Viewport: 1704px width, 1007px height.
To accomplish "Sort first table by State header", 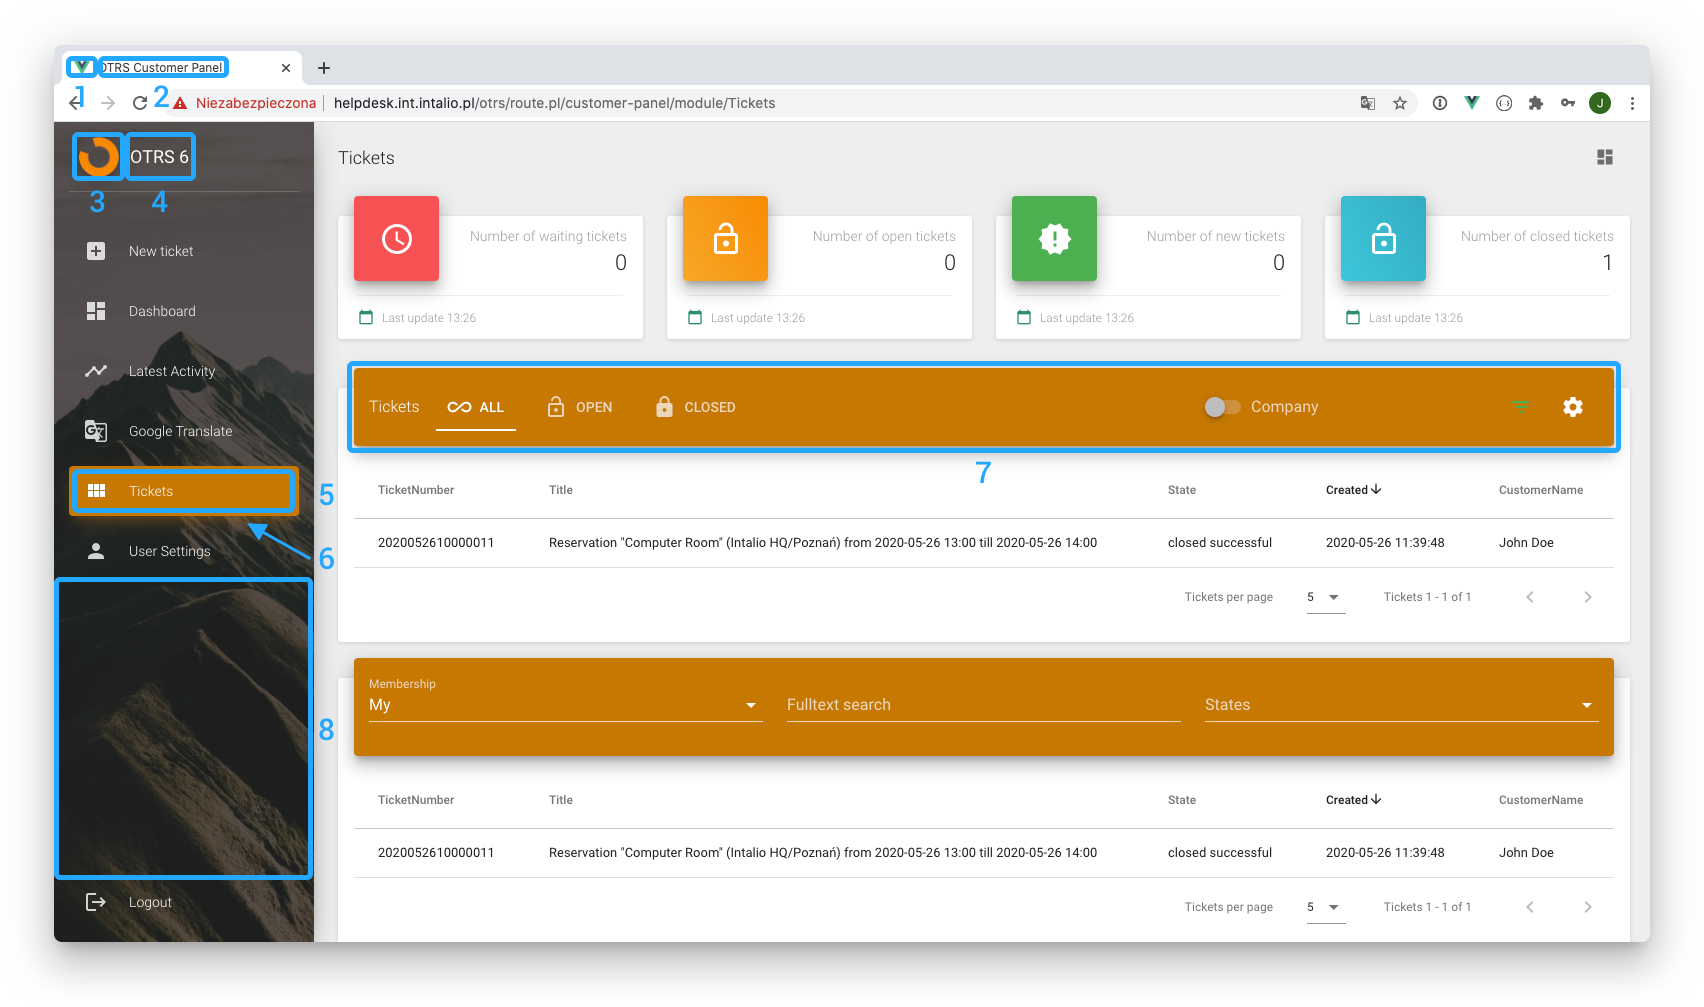I will [1182, 490].
